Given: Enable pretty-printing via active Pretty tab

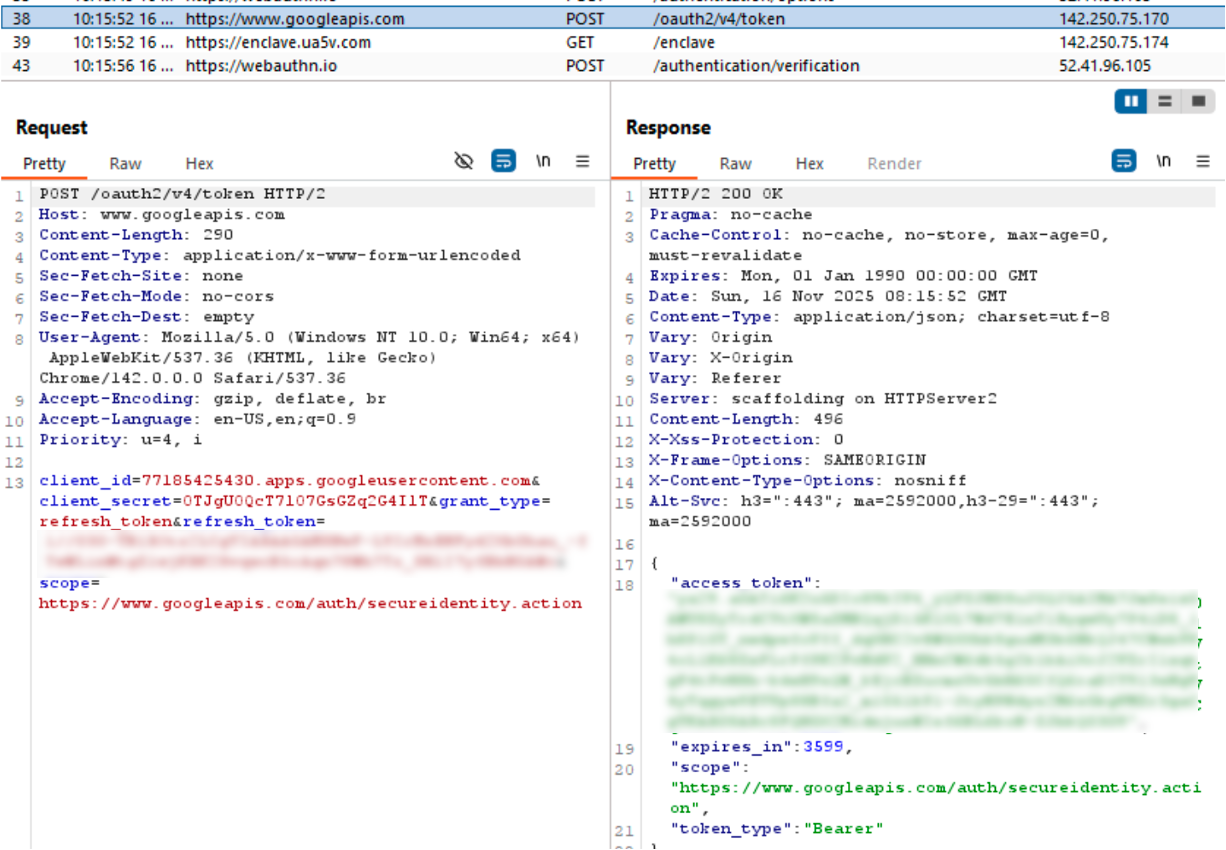Looking at the screenshot, I should (45, 163).
